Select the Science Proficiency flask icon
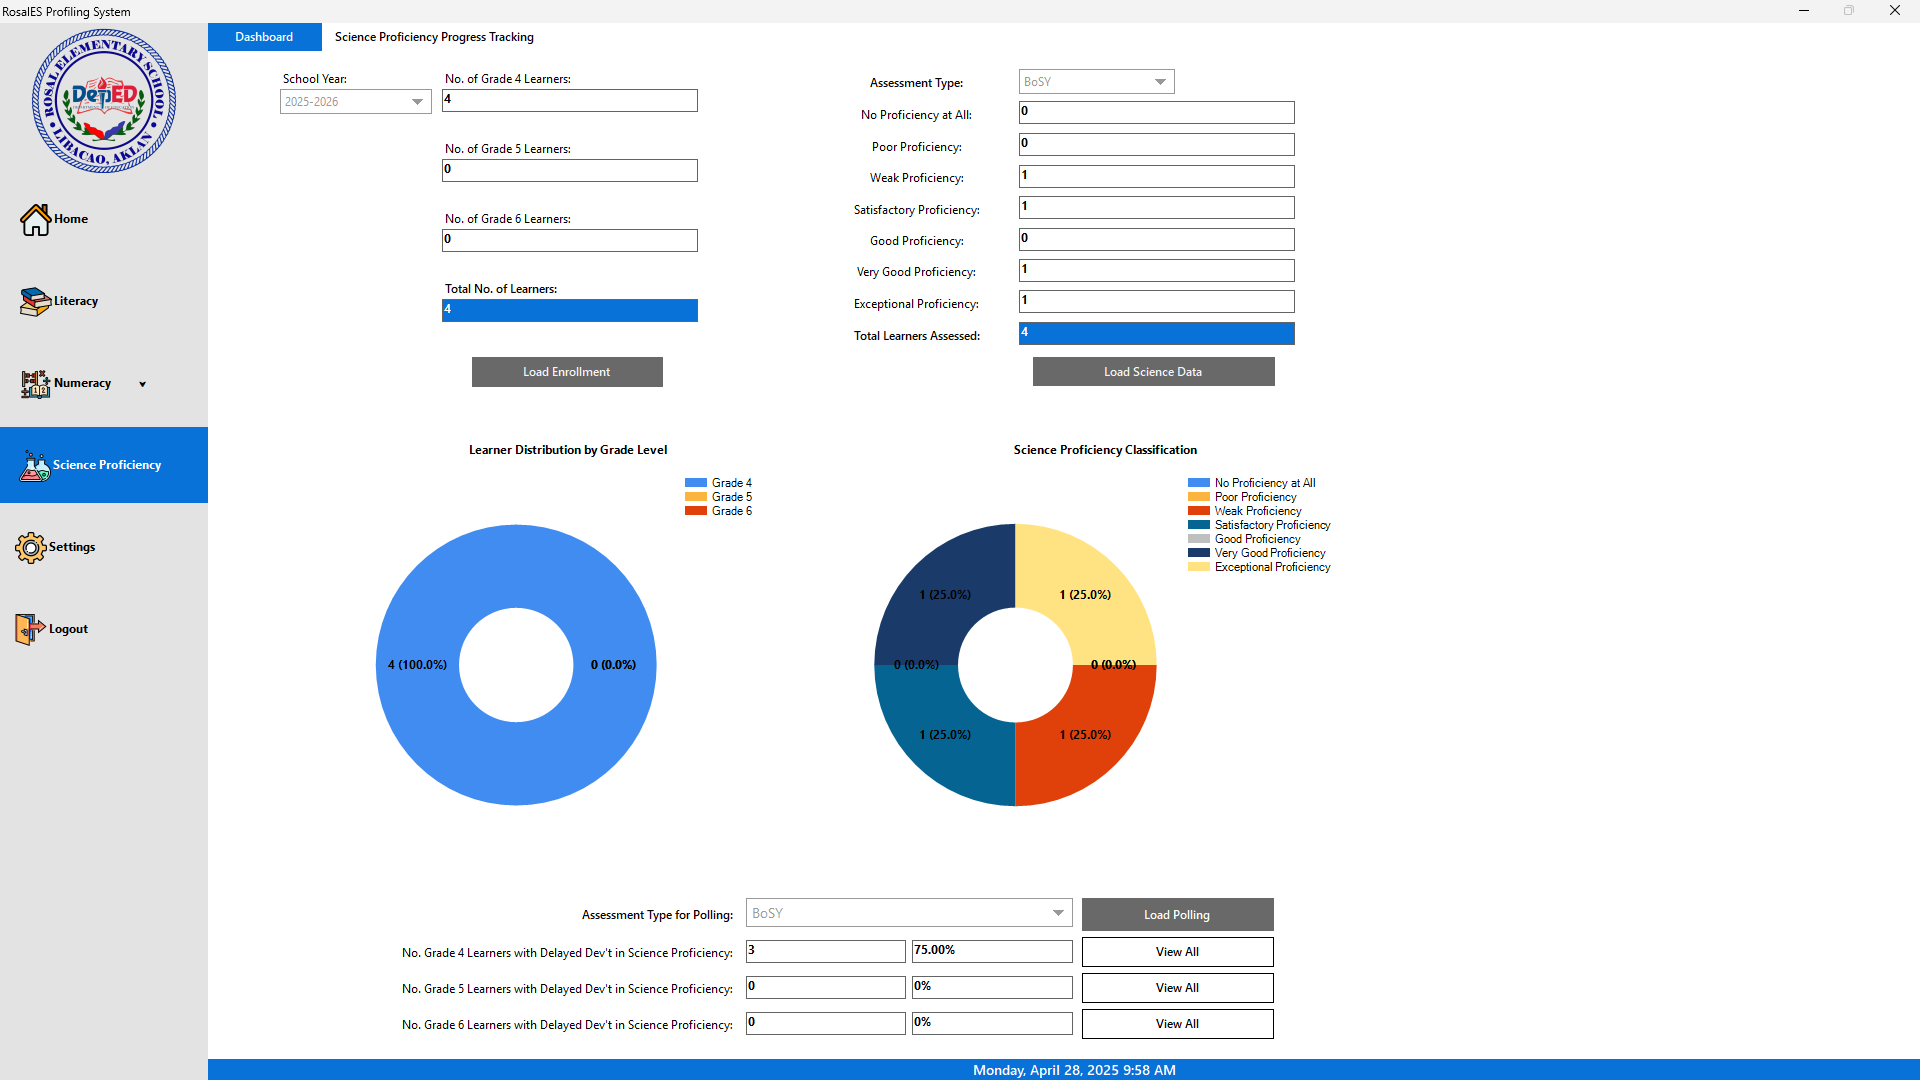The height and width of the screenshot is (1080, 1920). 35,466
